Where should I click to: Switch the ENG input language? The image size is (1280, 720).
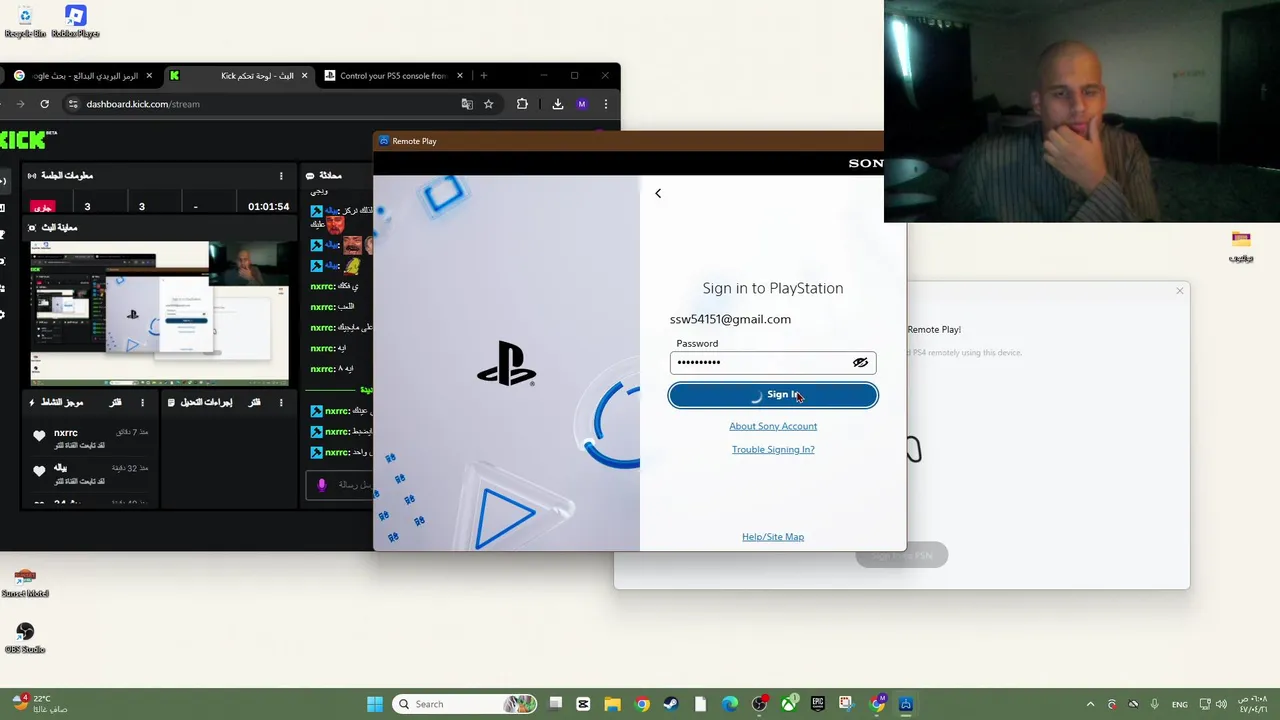[1180, 704]
